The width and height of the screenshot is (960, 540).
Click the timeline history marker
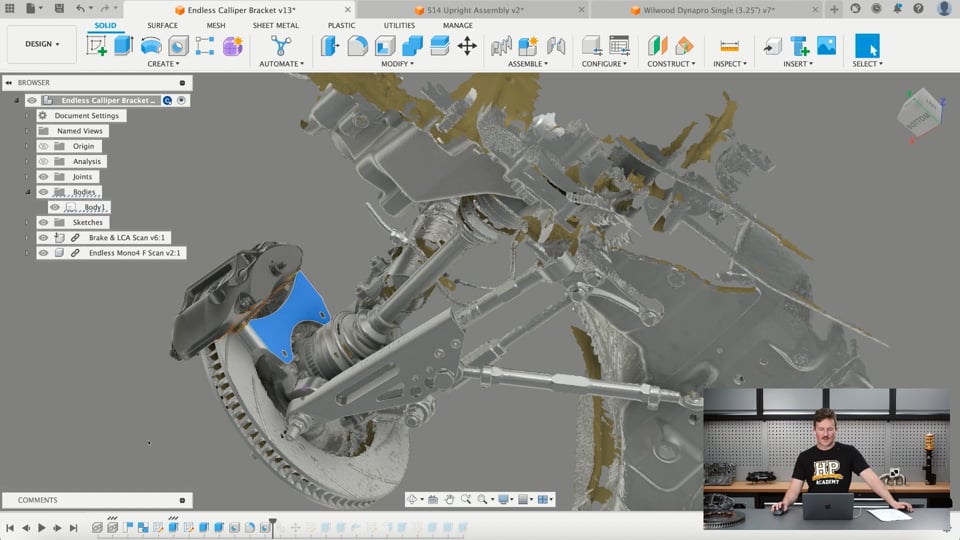click(273, 527)
